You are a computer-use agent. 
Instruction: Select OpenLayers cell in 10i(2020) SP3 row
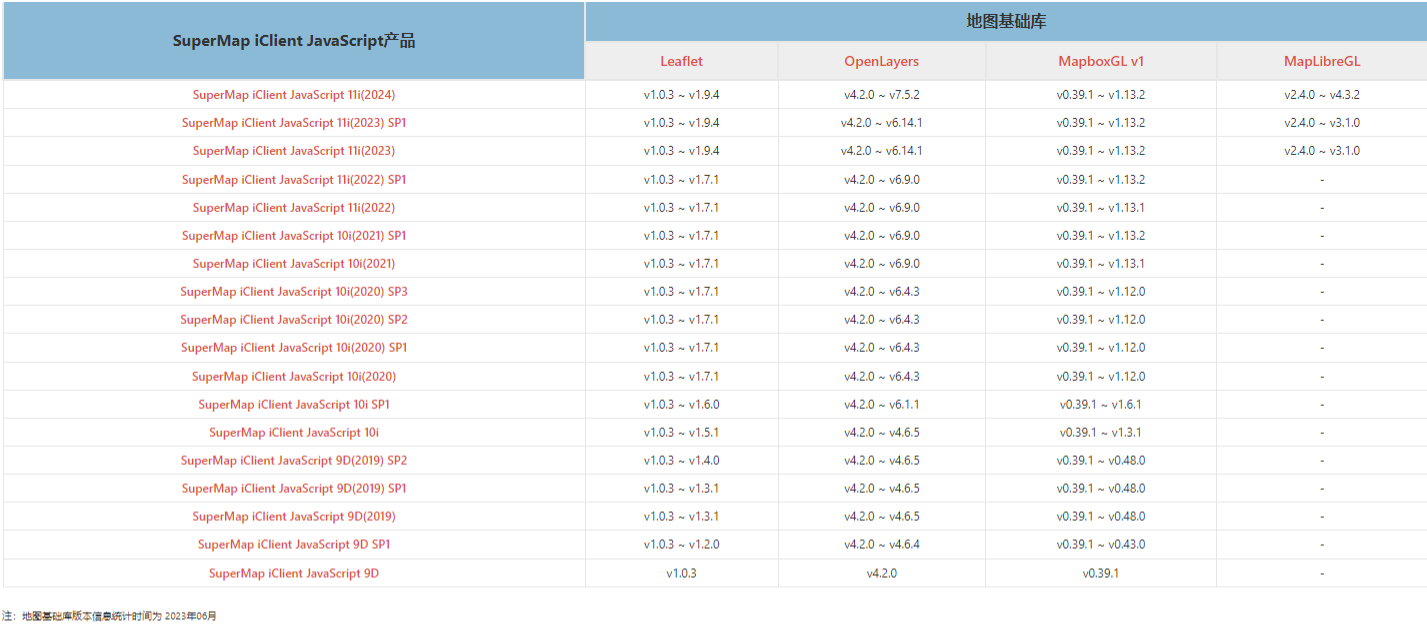(881, 292)
